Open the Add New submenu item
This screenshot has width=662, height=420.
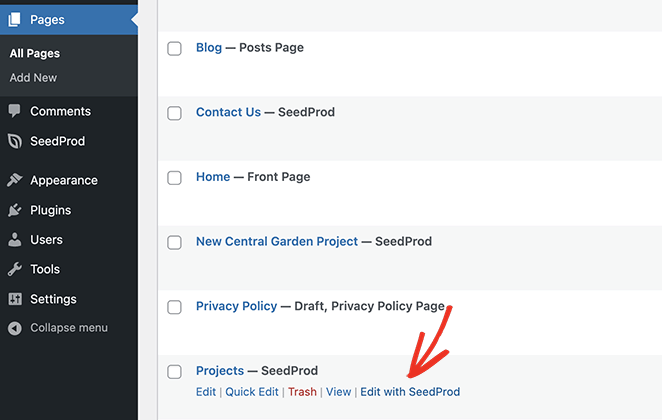(x=33, y=78)
